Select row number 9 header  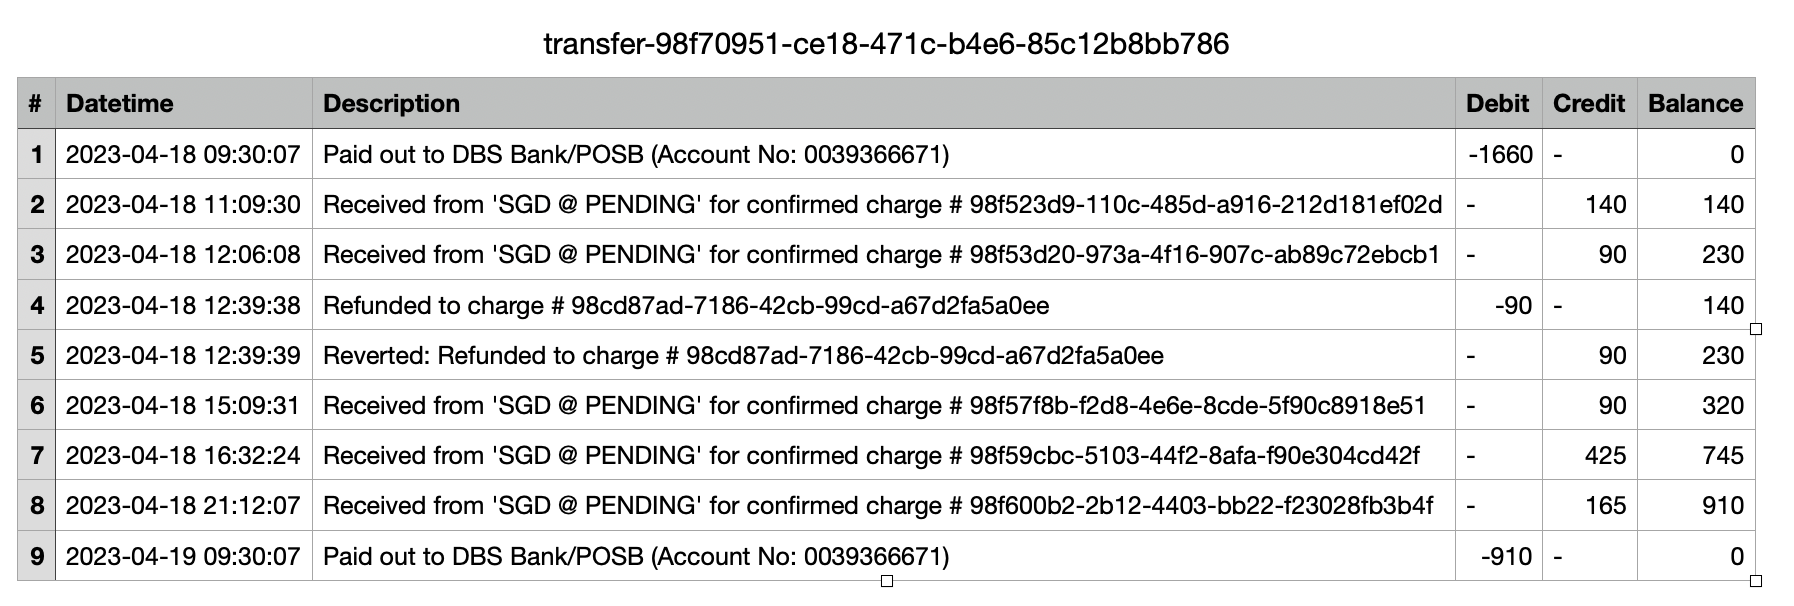(x=36, y=556)
